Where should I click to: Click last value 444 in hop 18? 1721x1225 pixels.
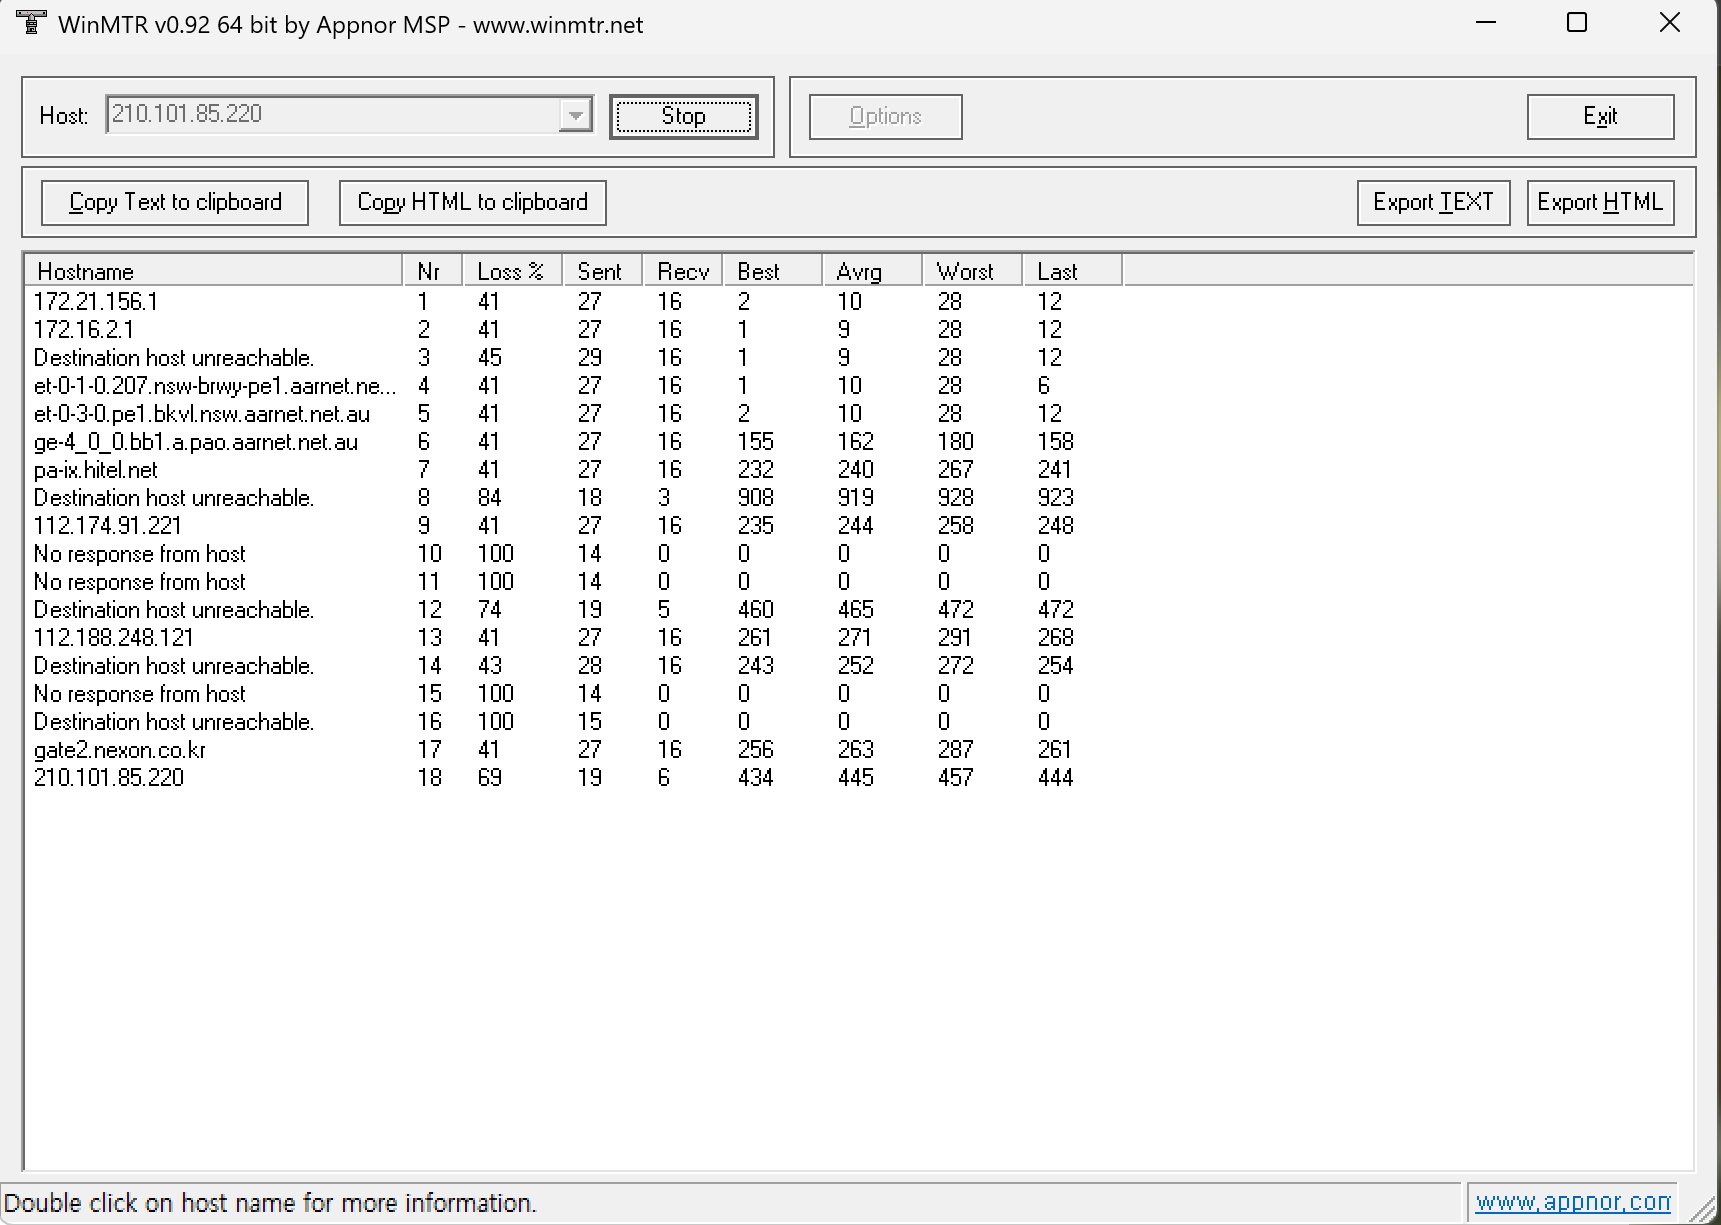click(x=1056, y=778)
